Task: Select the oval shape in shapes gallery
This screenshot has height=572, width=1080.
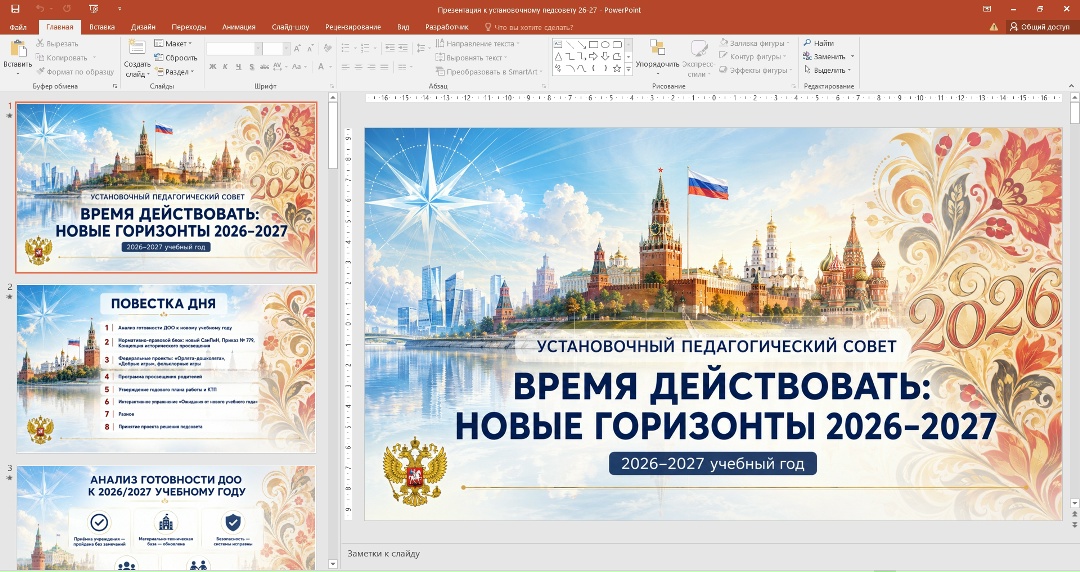Action: (605, 44)
